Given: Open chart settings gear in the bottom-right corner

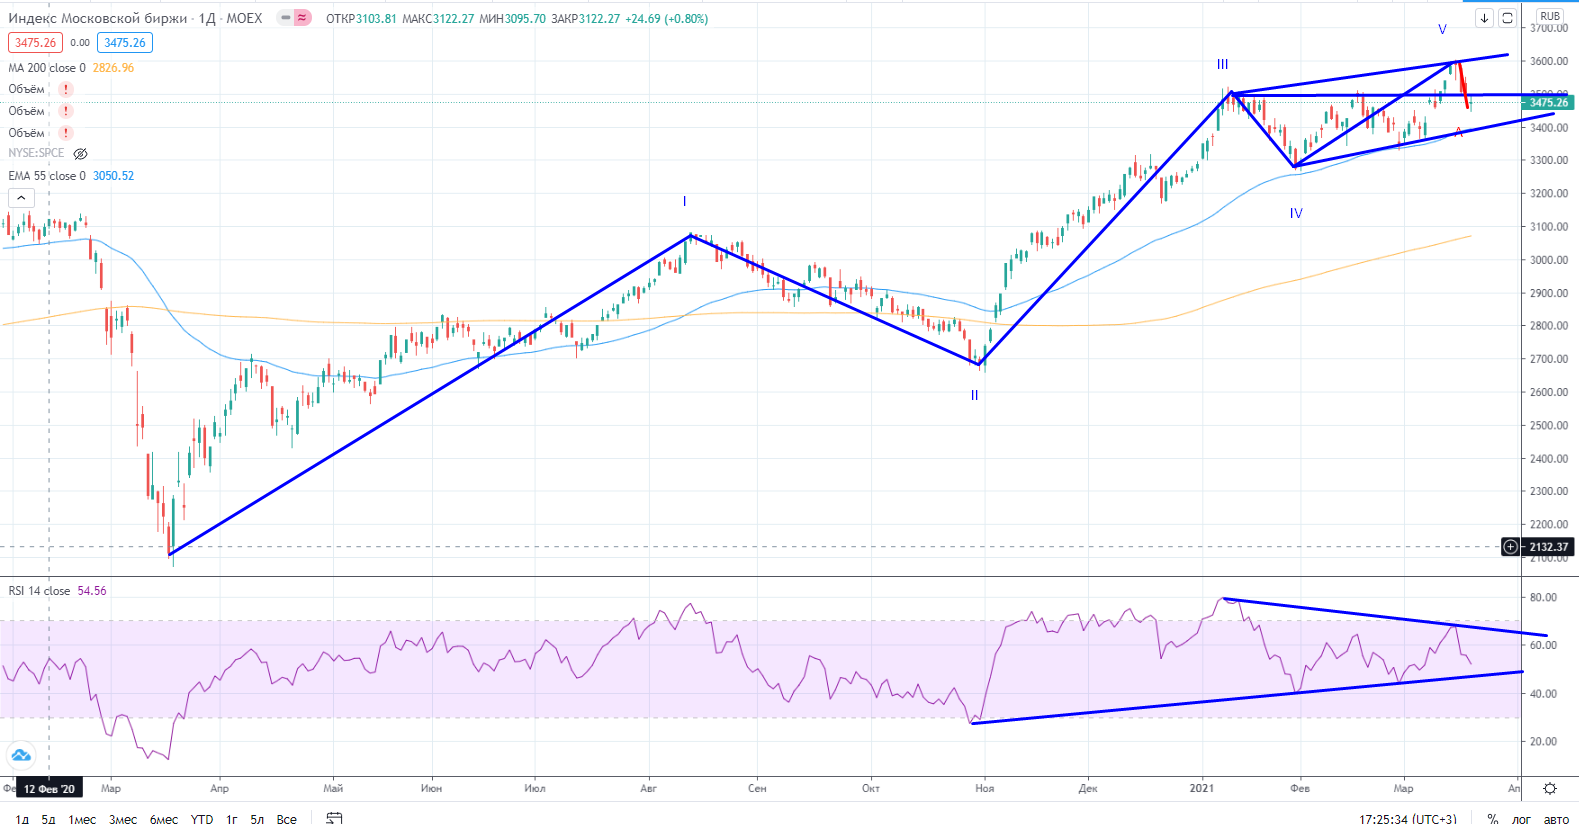Looking at the screenshot, I should [x=1549, y=789].
